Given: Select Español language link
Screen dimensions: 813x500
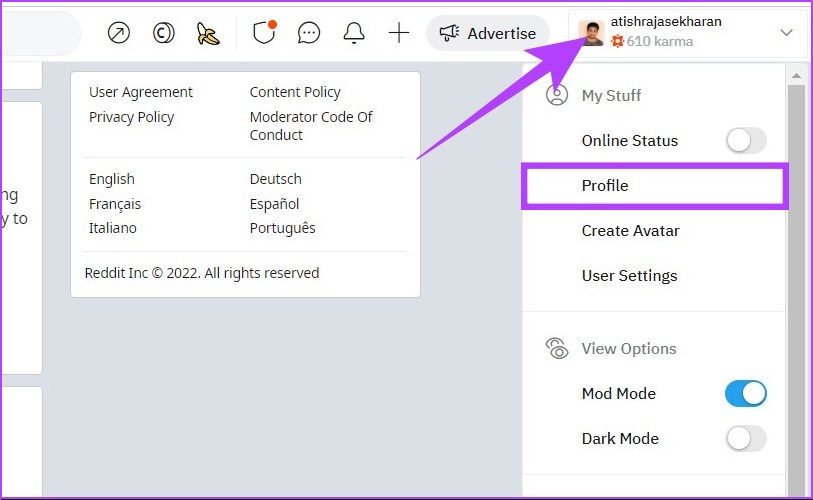Looking at the screenshot, I should [x=274, y=204].
